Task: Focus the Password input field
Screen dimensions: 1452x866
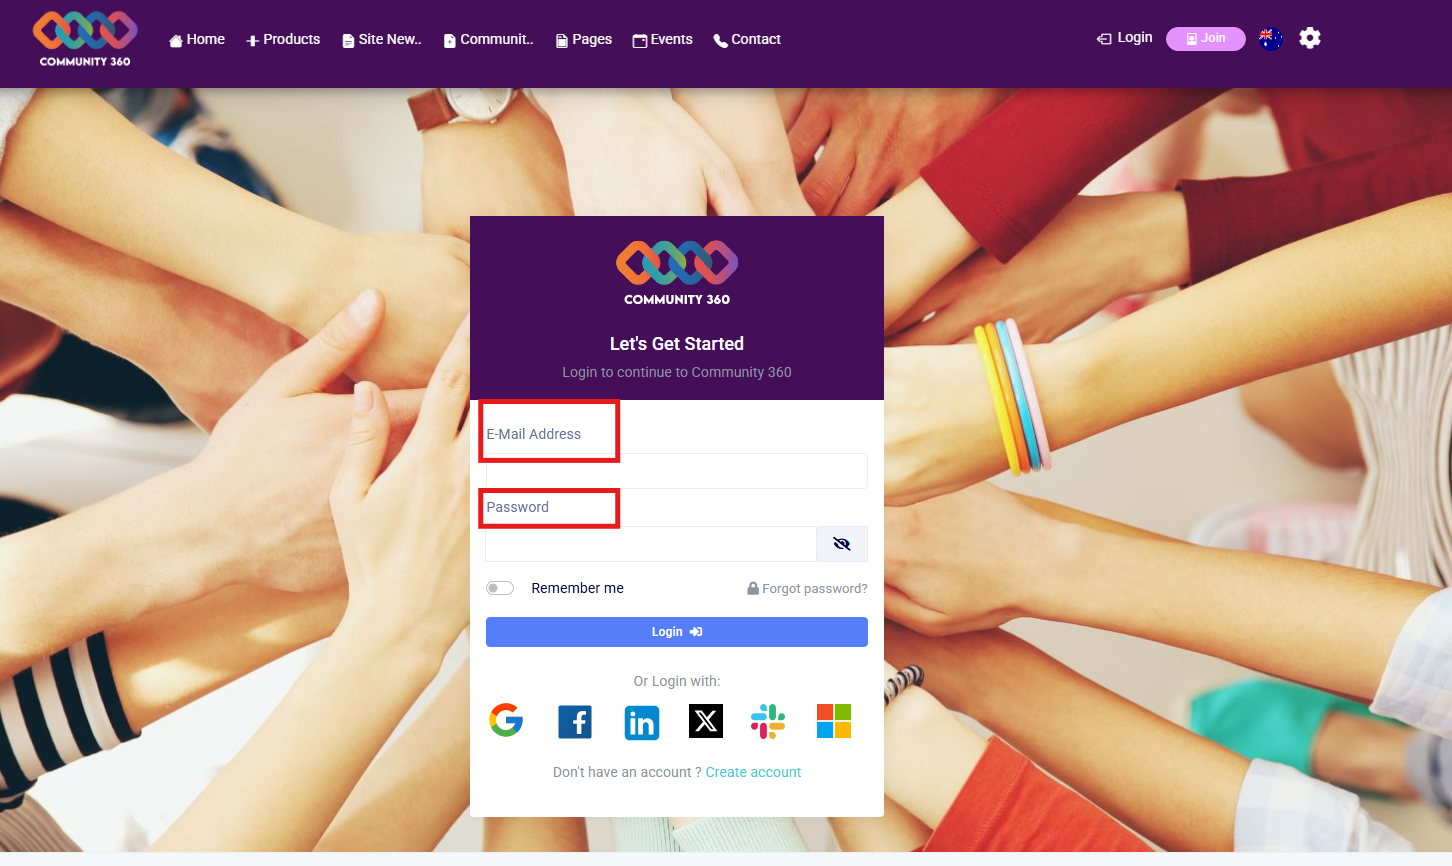Action: coord(651,544)
